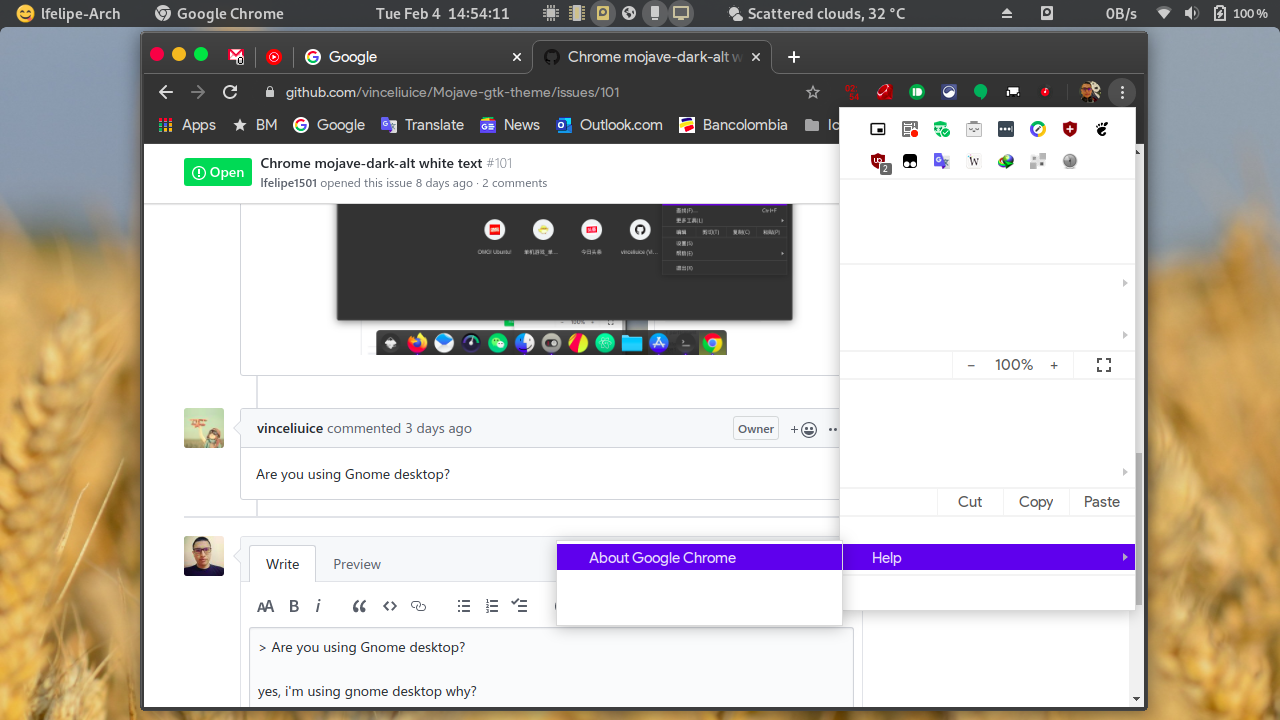The image size is (1280, 720).
Task: Open the Google Translate extension icon
Action: tap(941, 161)
